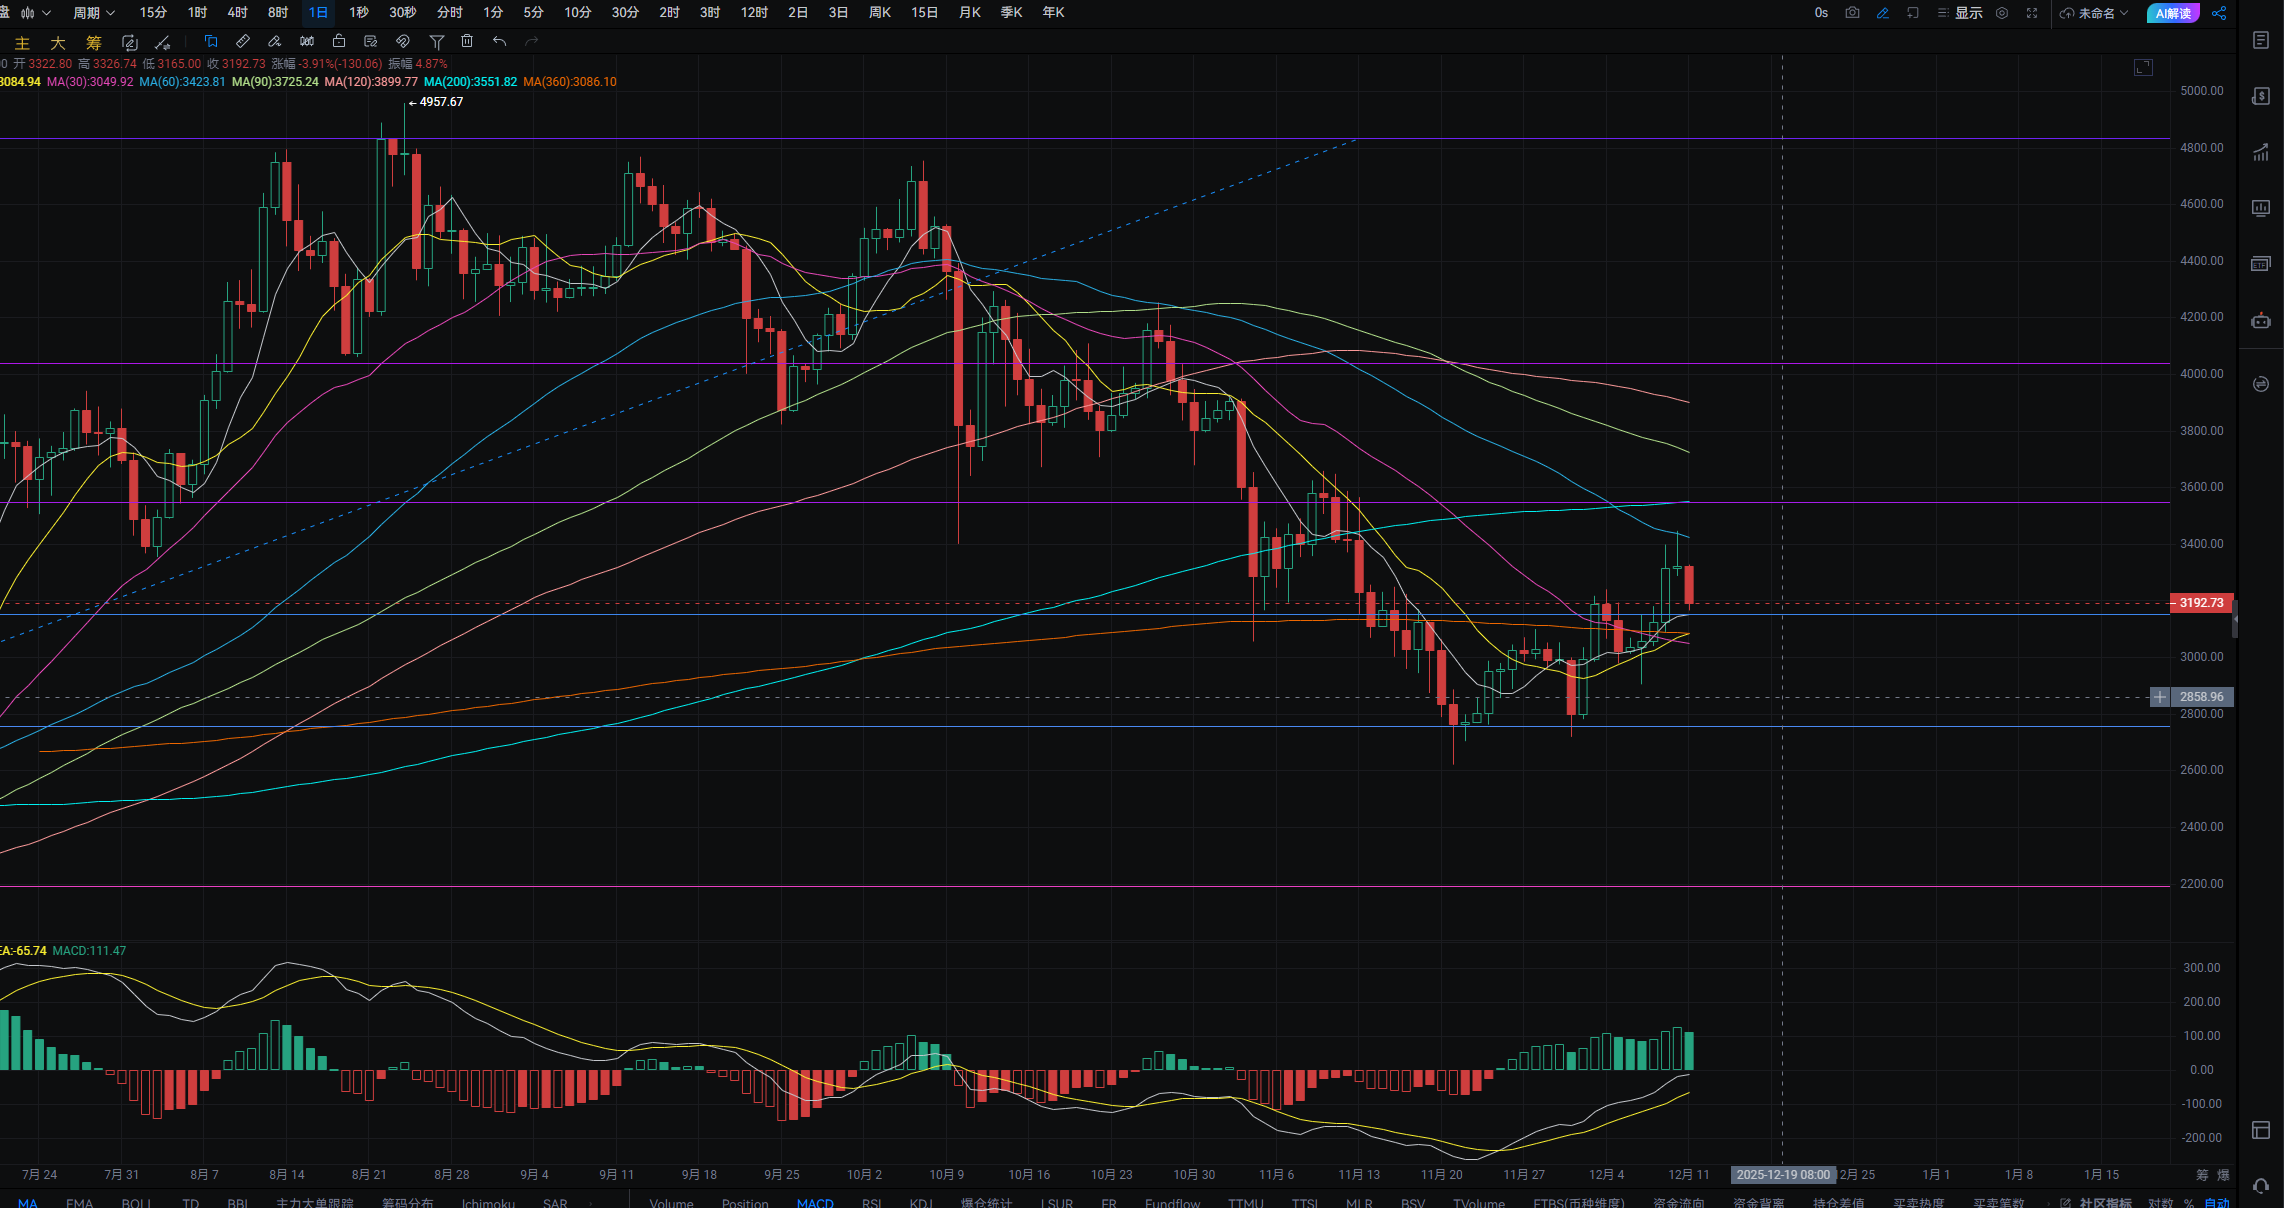Click the share icon at top right
Screen dimensions: 2284x1208
point(2219,13)
